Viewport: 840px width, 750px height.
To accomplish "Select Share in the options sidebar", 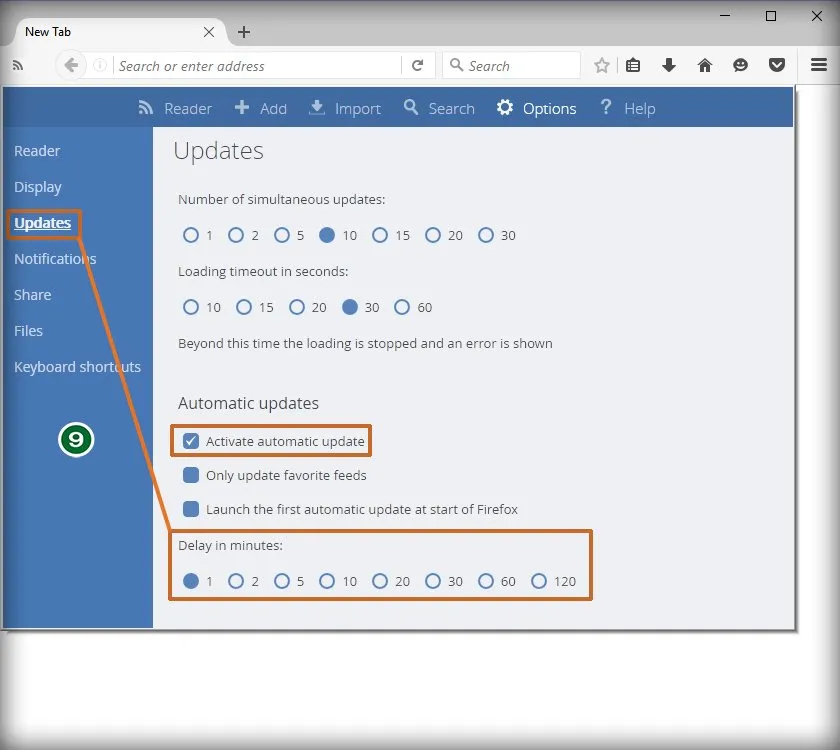I will pyautogui.click(x=33, y=295).
